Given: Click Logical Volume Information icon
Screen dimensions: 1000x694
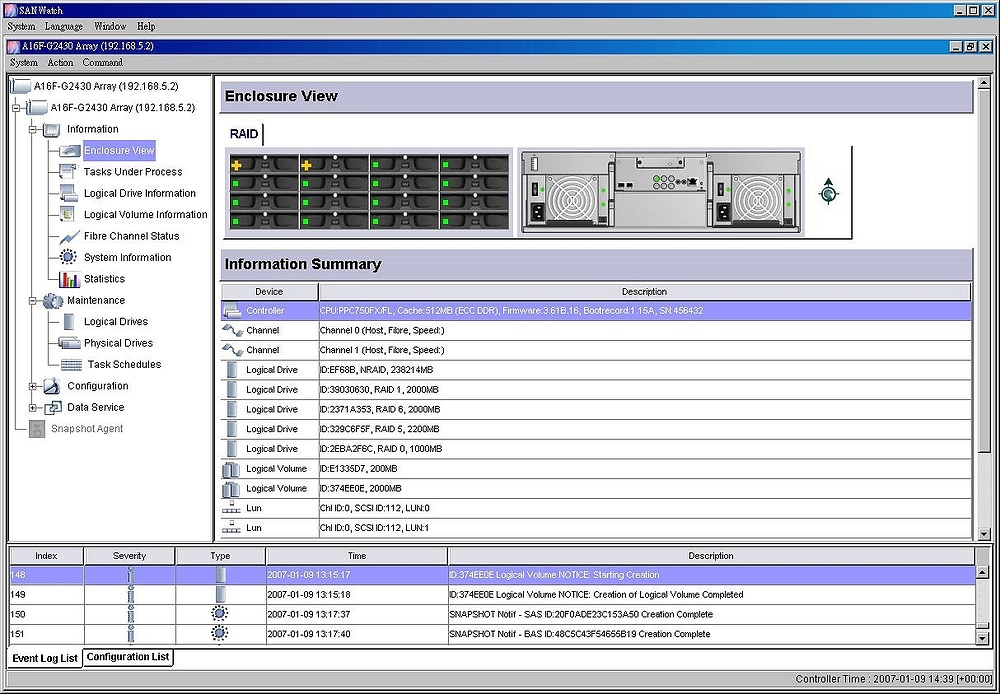Looking at the screenshot, I should [68, 214].
